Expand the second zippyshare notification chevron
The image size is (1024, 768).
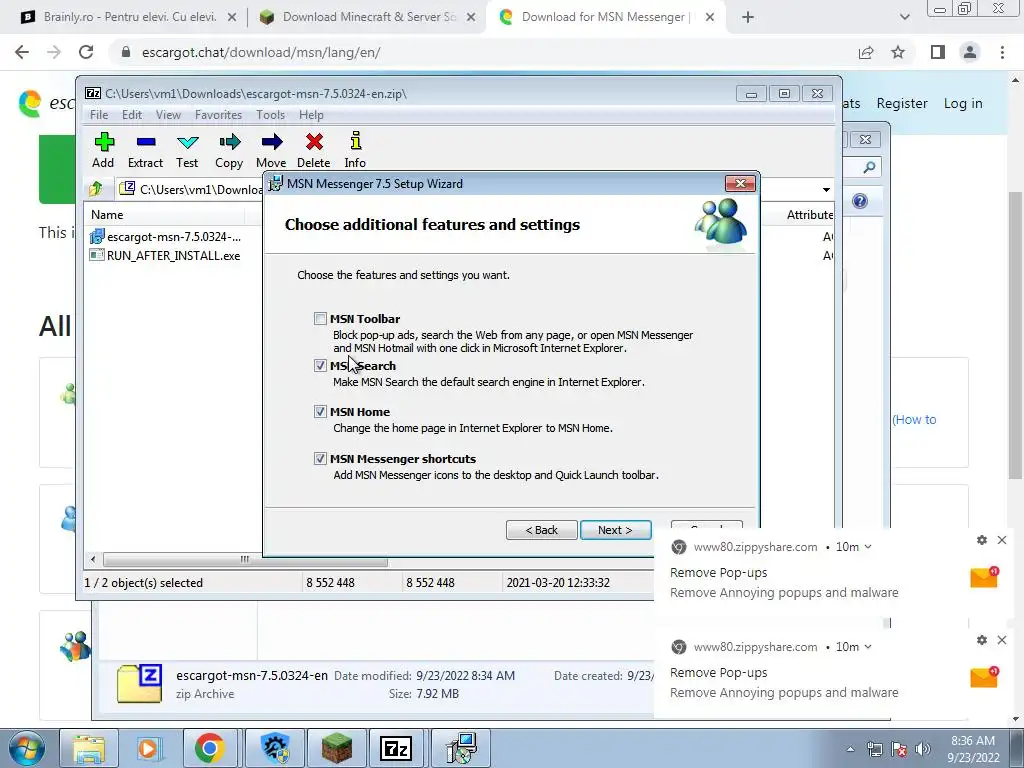click(x=868, y=647)
